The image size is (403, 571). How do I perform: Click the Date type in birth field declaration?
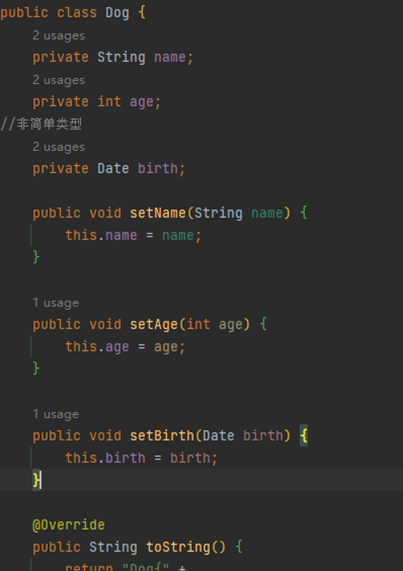pos(113,169)
